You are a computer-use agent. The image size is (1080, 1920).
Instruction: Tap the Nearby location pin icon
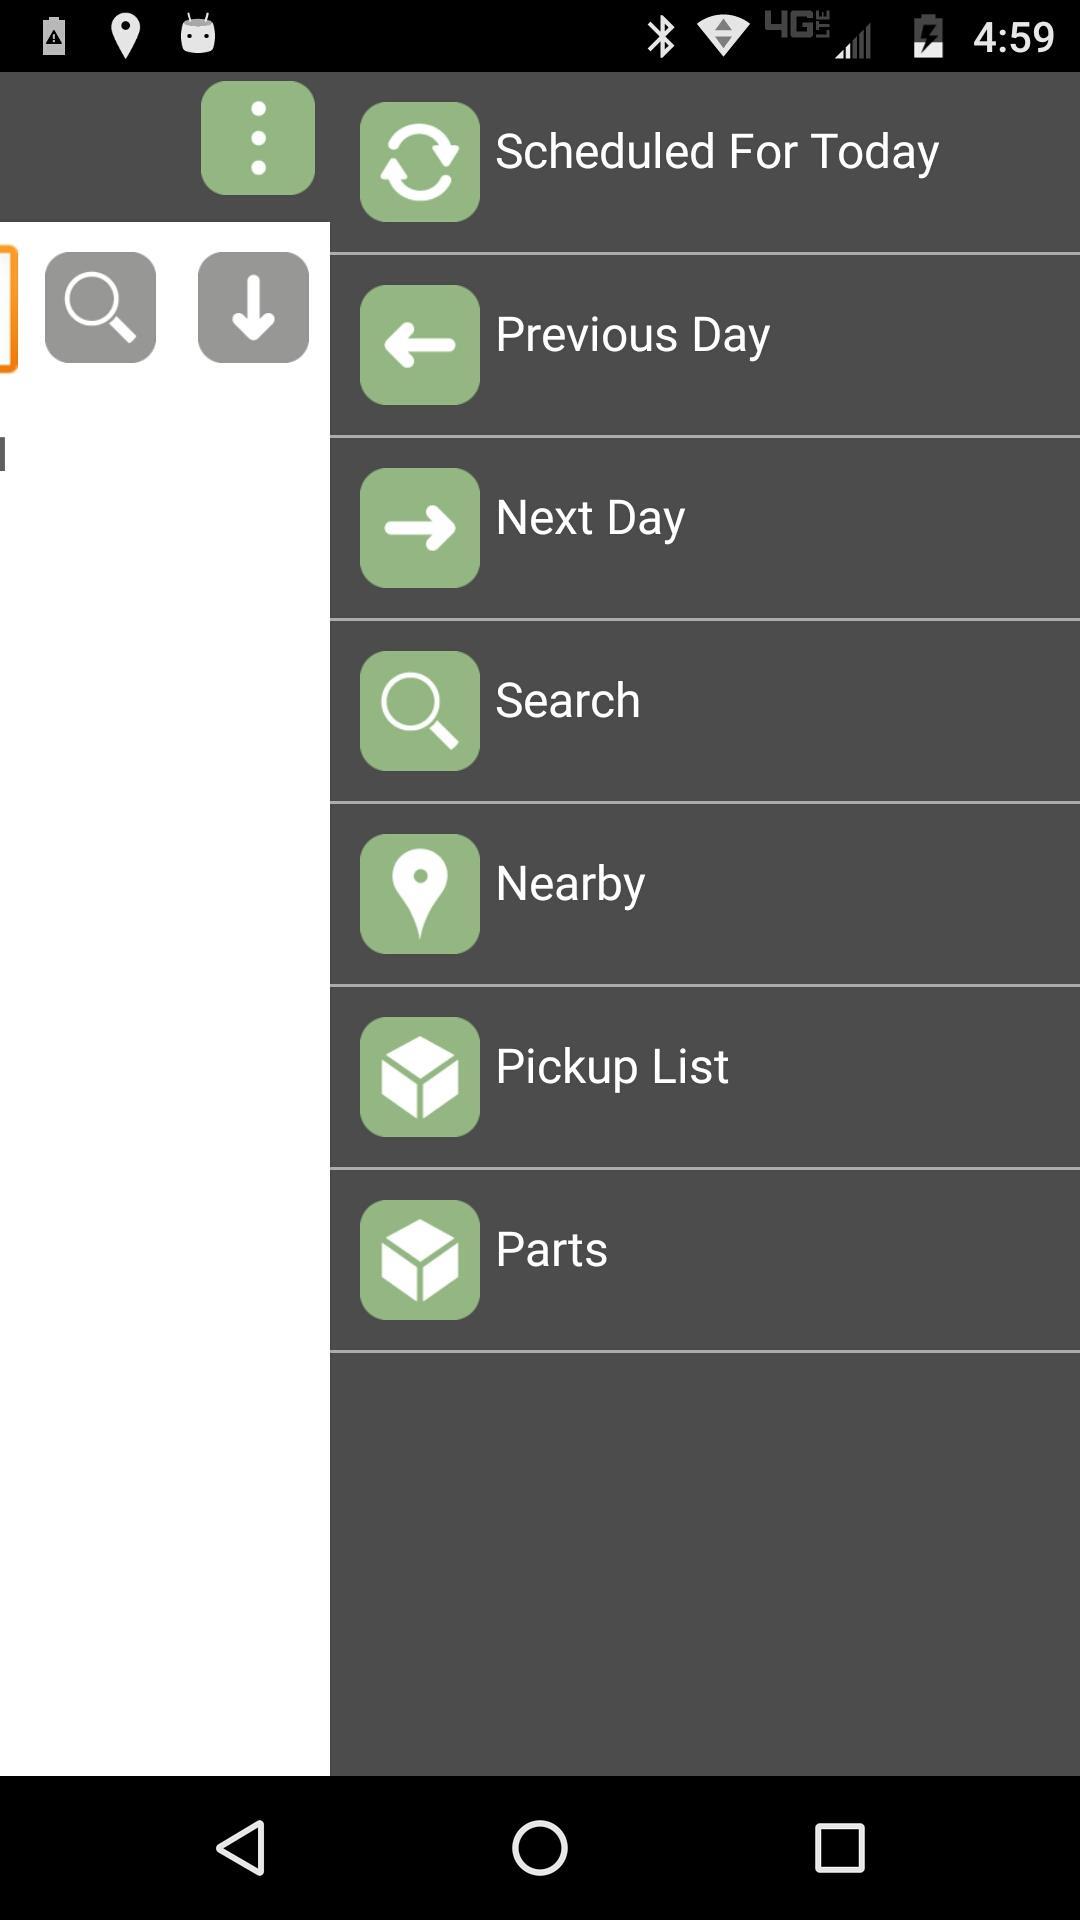coord(420,894)
